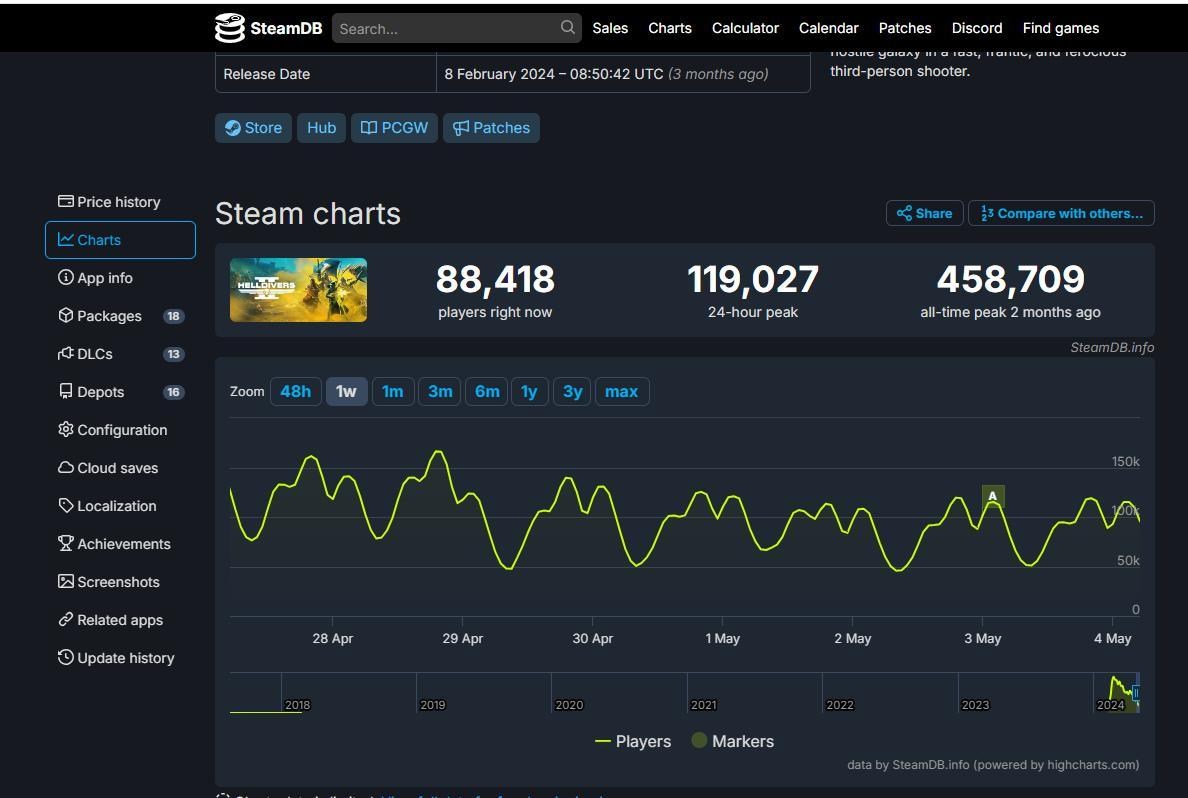This screenshot has height=798, width=1188.
Task: Click the SteamDB logo icon
Action: pyautogui.click(x=230, y=28)
